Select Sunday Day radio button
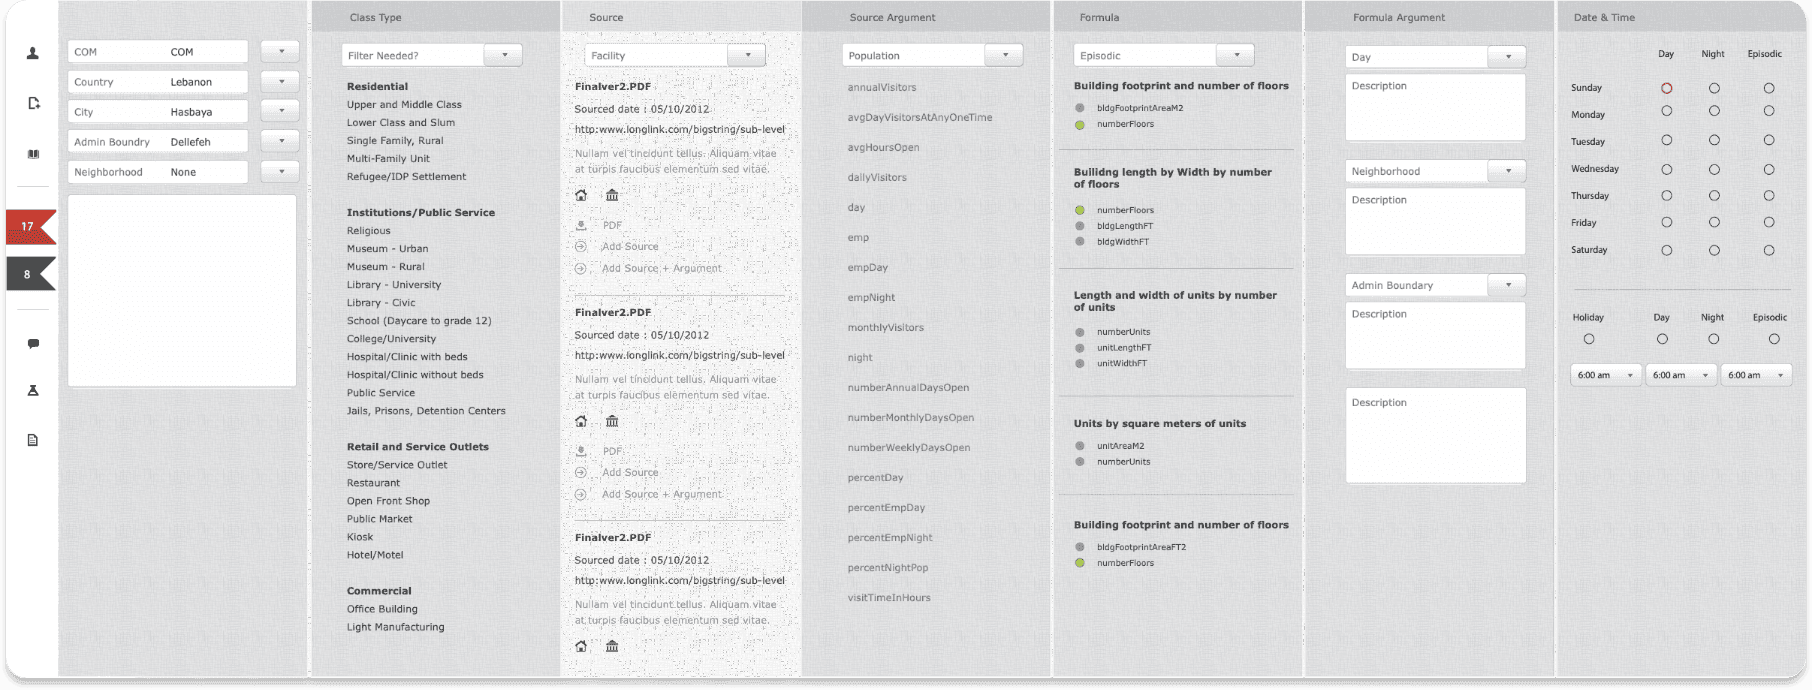 point(1667,88)
